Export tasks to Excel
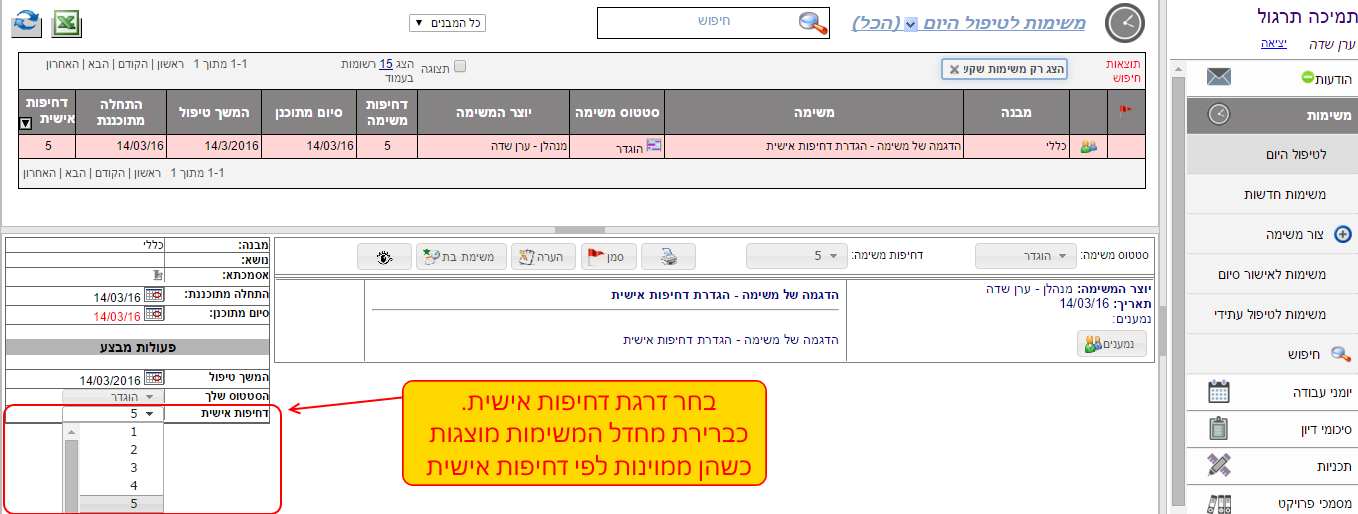 pyautogui.click(x=66, y=22)
